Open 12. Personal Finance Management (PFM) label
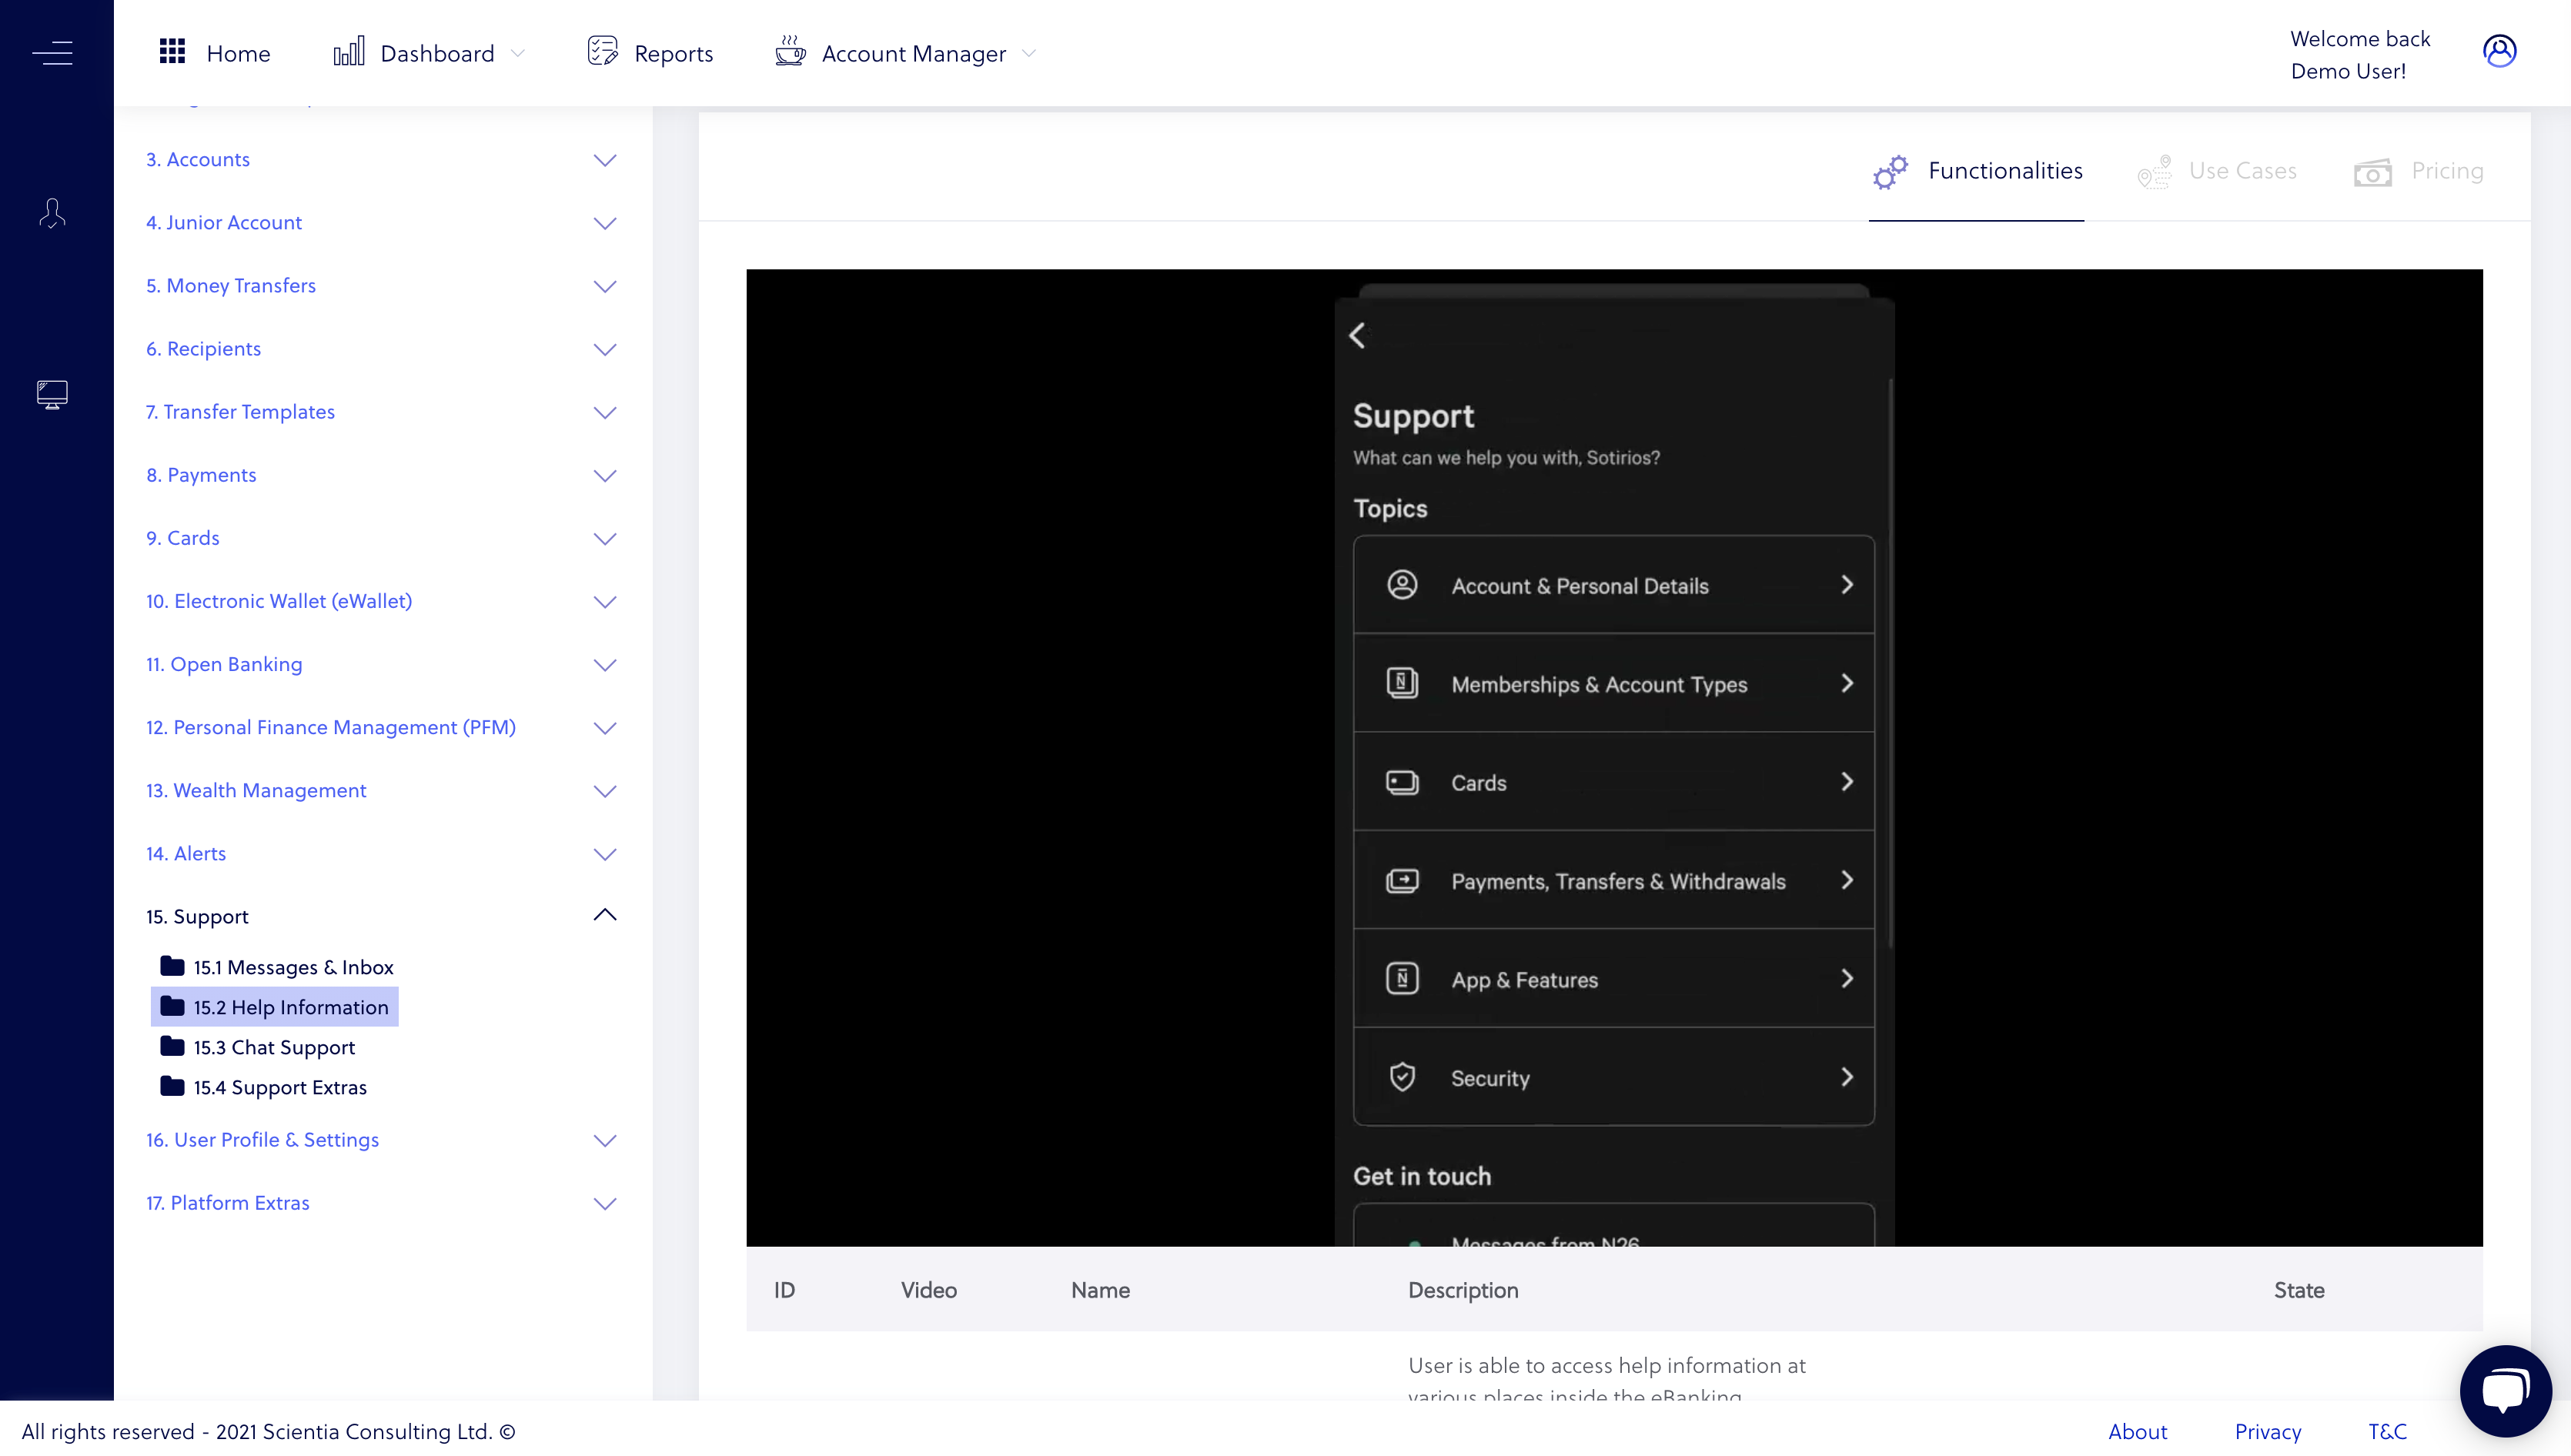This screenshot has height=1456, width=2571. [331, 727]
